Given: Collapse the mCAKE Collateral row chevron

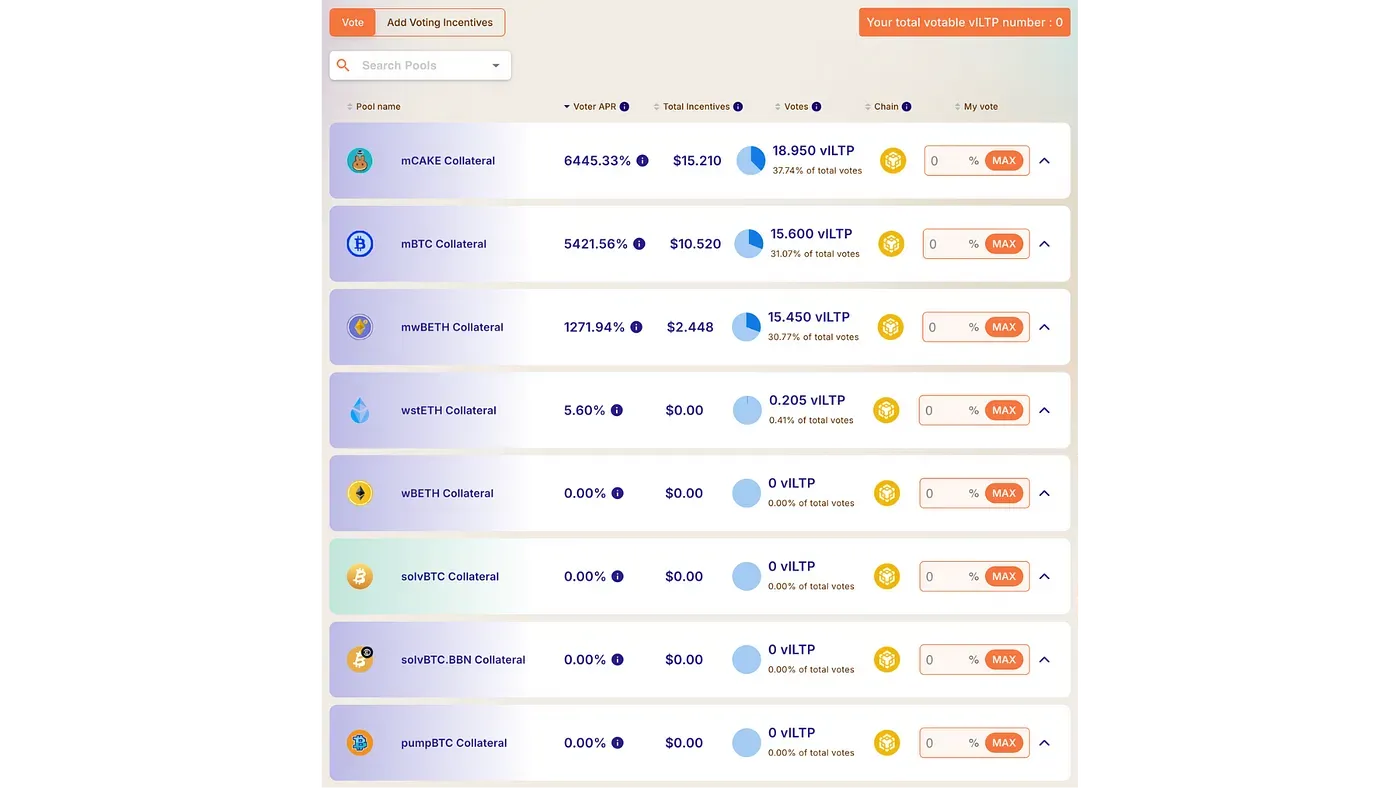Looking at the screenshot, I should (1044, 161).
